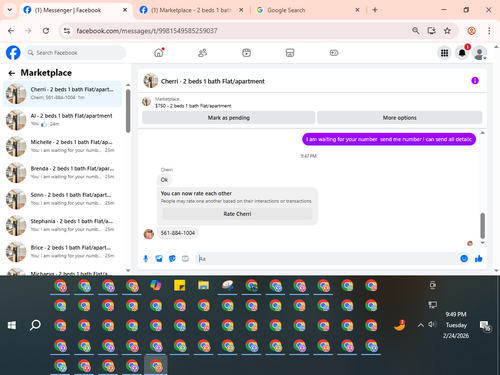Open the Sonn conversation in the list
The image size is (500, 375).
pyautogui.click(x=62, y=199)
